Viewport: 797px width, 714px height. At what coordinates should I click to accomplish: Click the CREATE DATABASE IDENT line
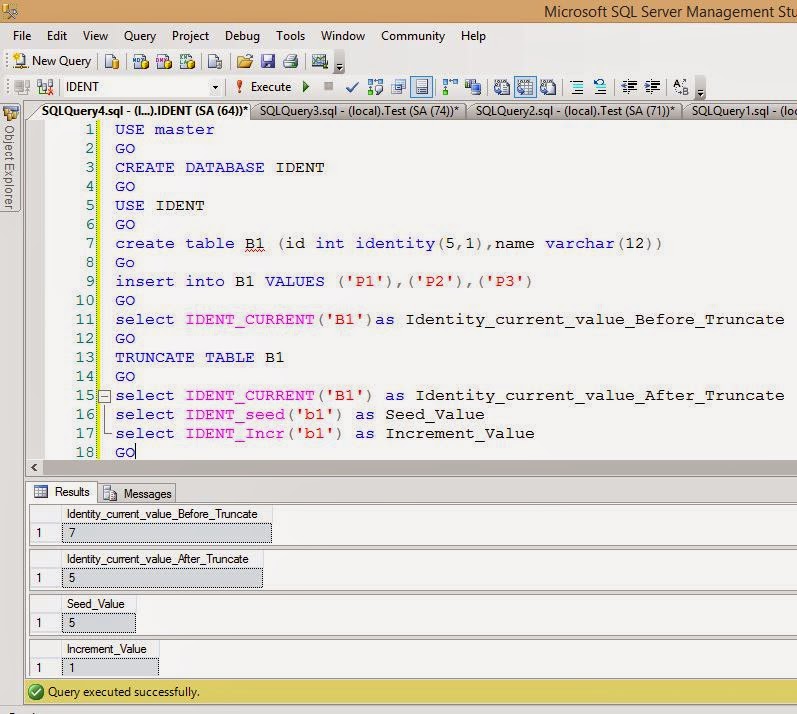(220, 168)
